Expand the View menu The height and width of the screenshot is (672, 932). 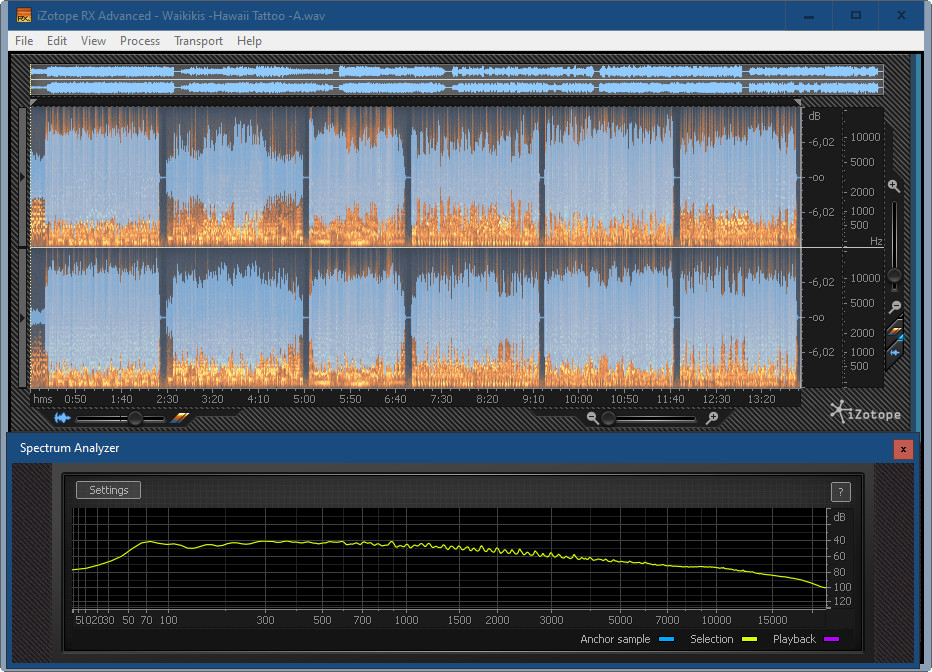pos(93,41)
